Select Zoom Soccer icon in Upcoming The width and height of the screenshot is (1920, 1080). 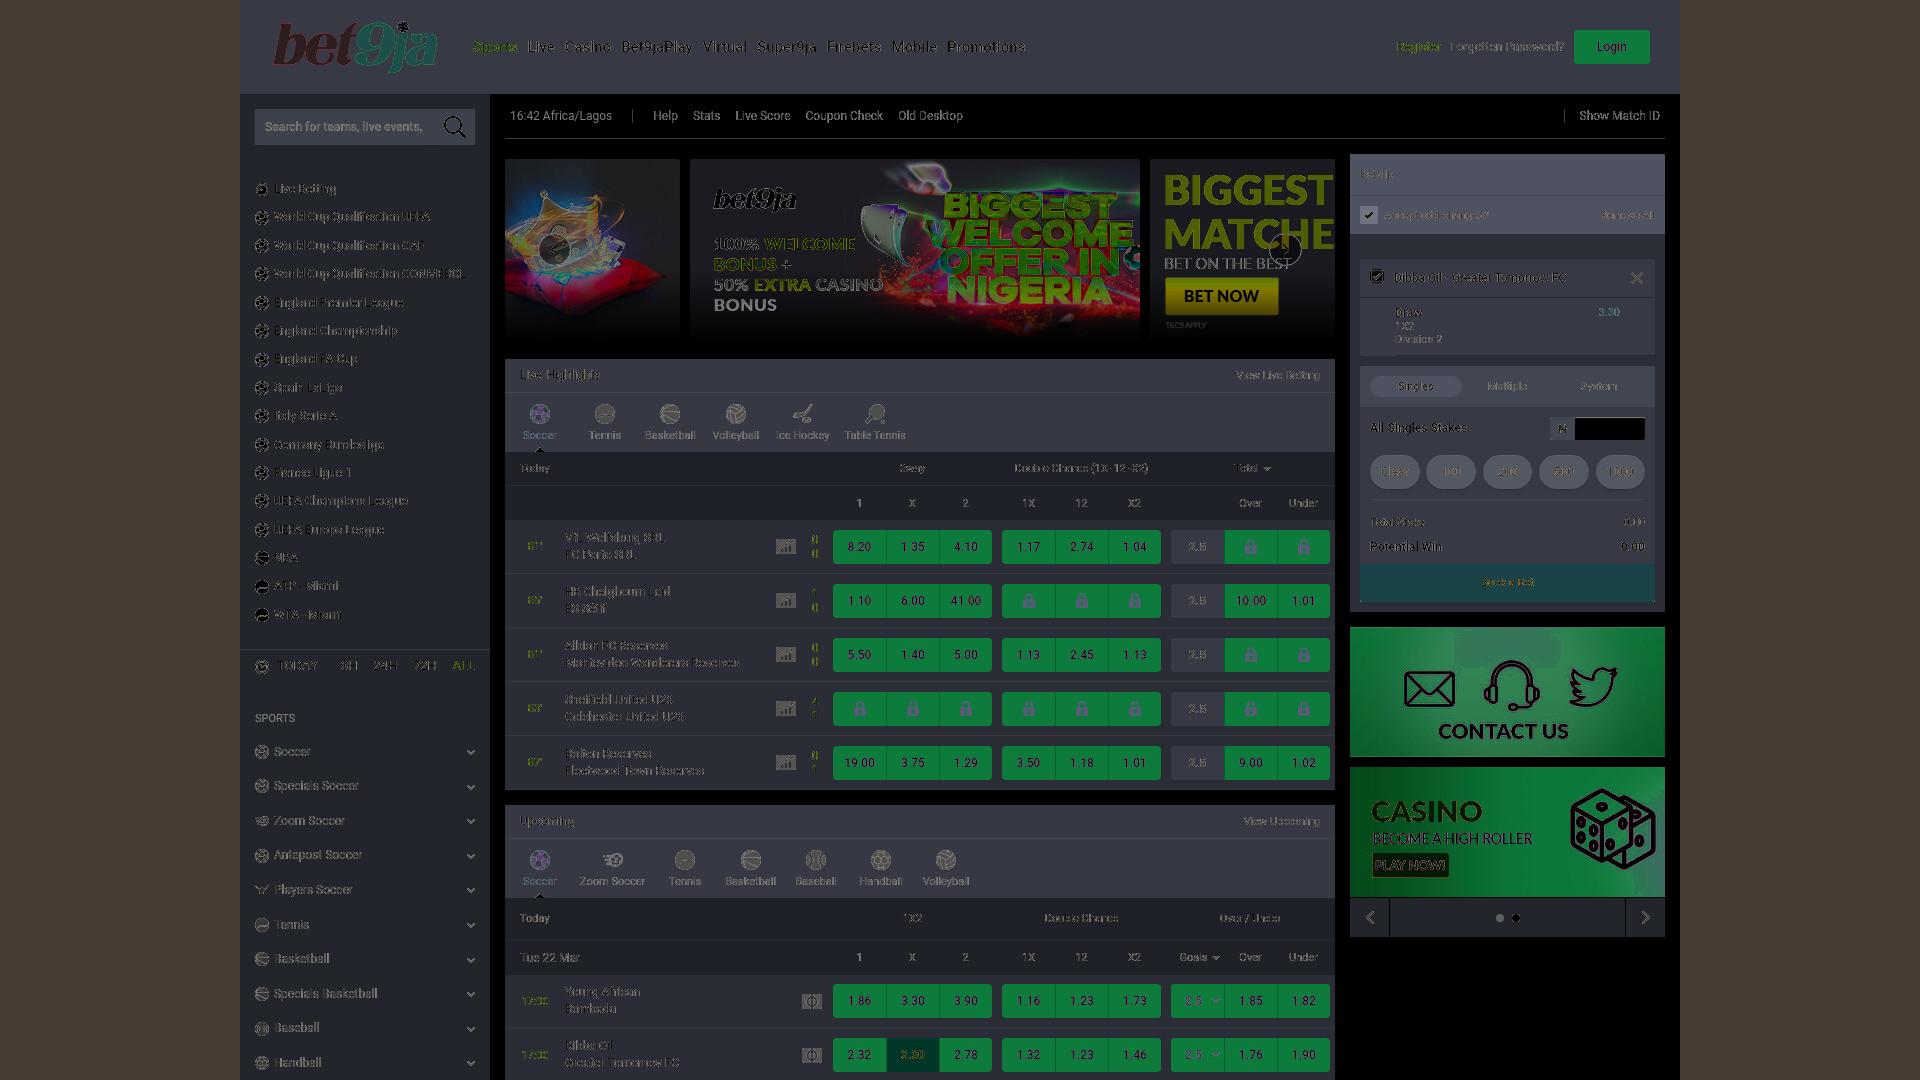click(612, 860)
